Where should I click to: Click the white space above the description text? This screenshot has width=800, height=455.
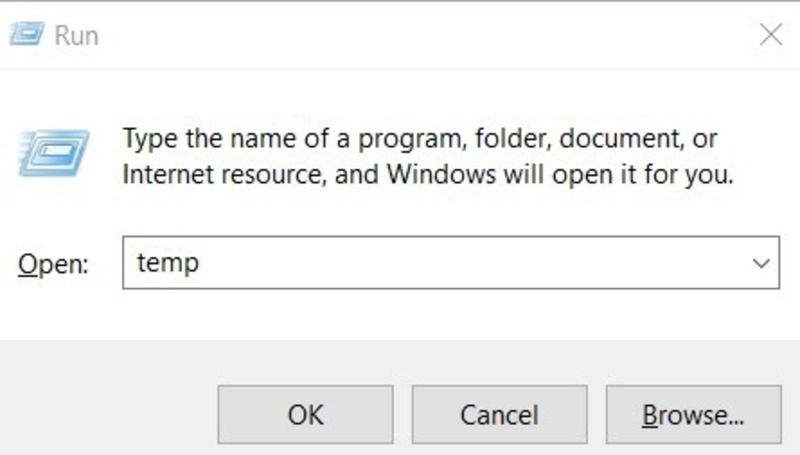400,97
